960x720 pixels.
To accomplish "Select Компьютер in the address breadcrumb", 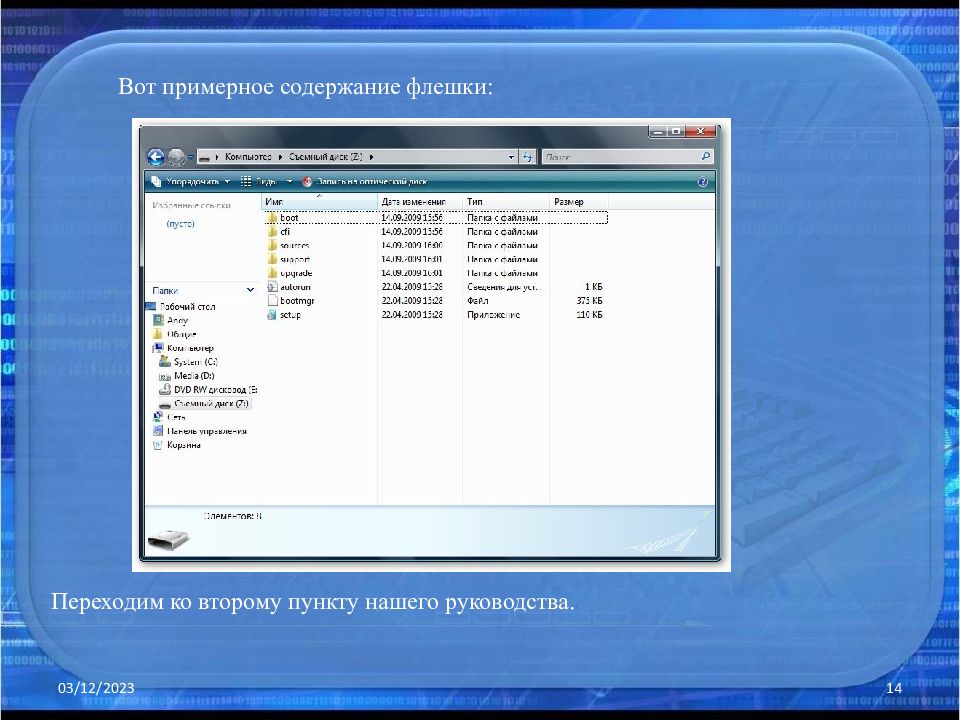I will pyautogui.click(x=248, y=157).
